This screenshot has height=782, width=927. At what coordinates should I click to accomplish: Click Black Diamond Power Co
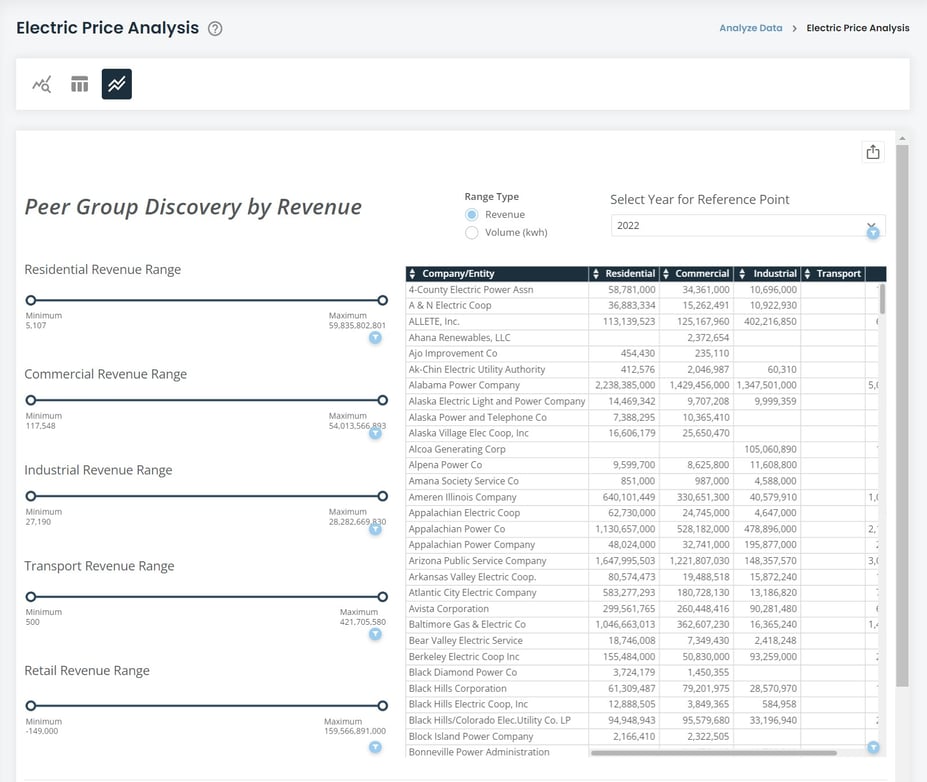pyautogui.click(x=463, y=673)
